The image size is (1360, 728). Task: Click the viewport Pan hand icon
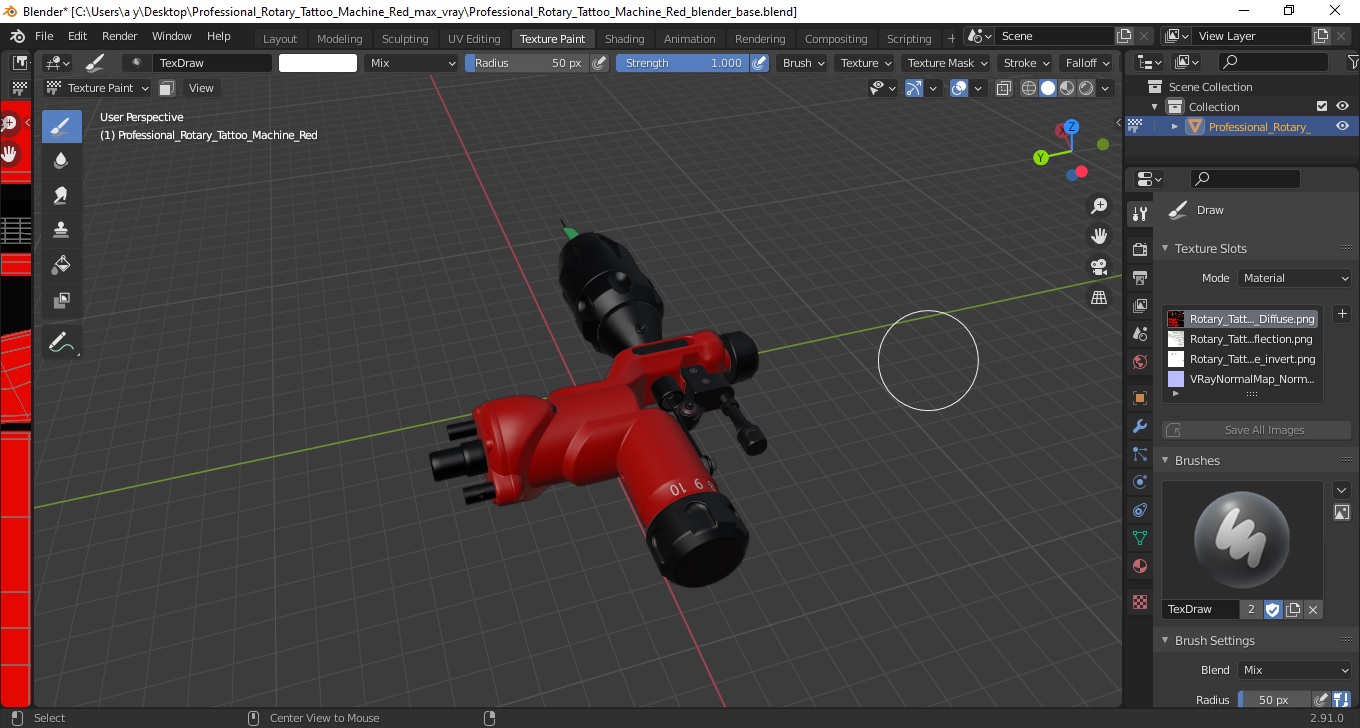point(1099,236)
